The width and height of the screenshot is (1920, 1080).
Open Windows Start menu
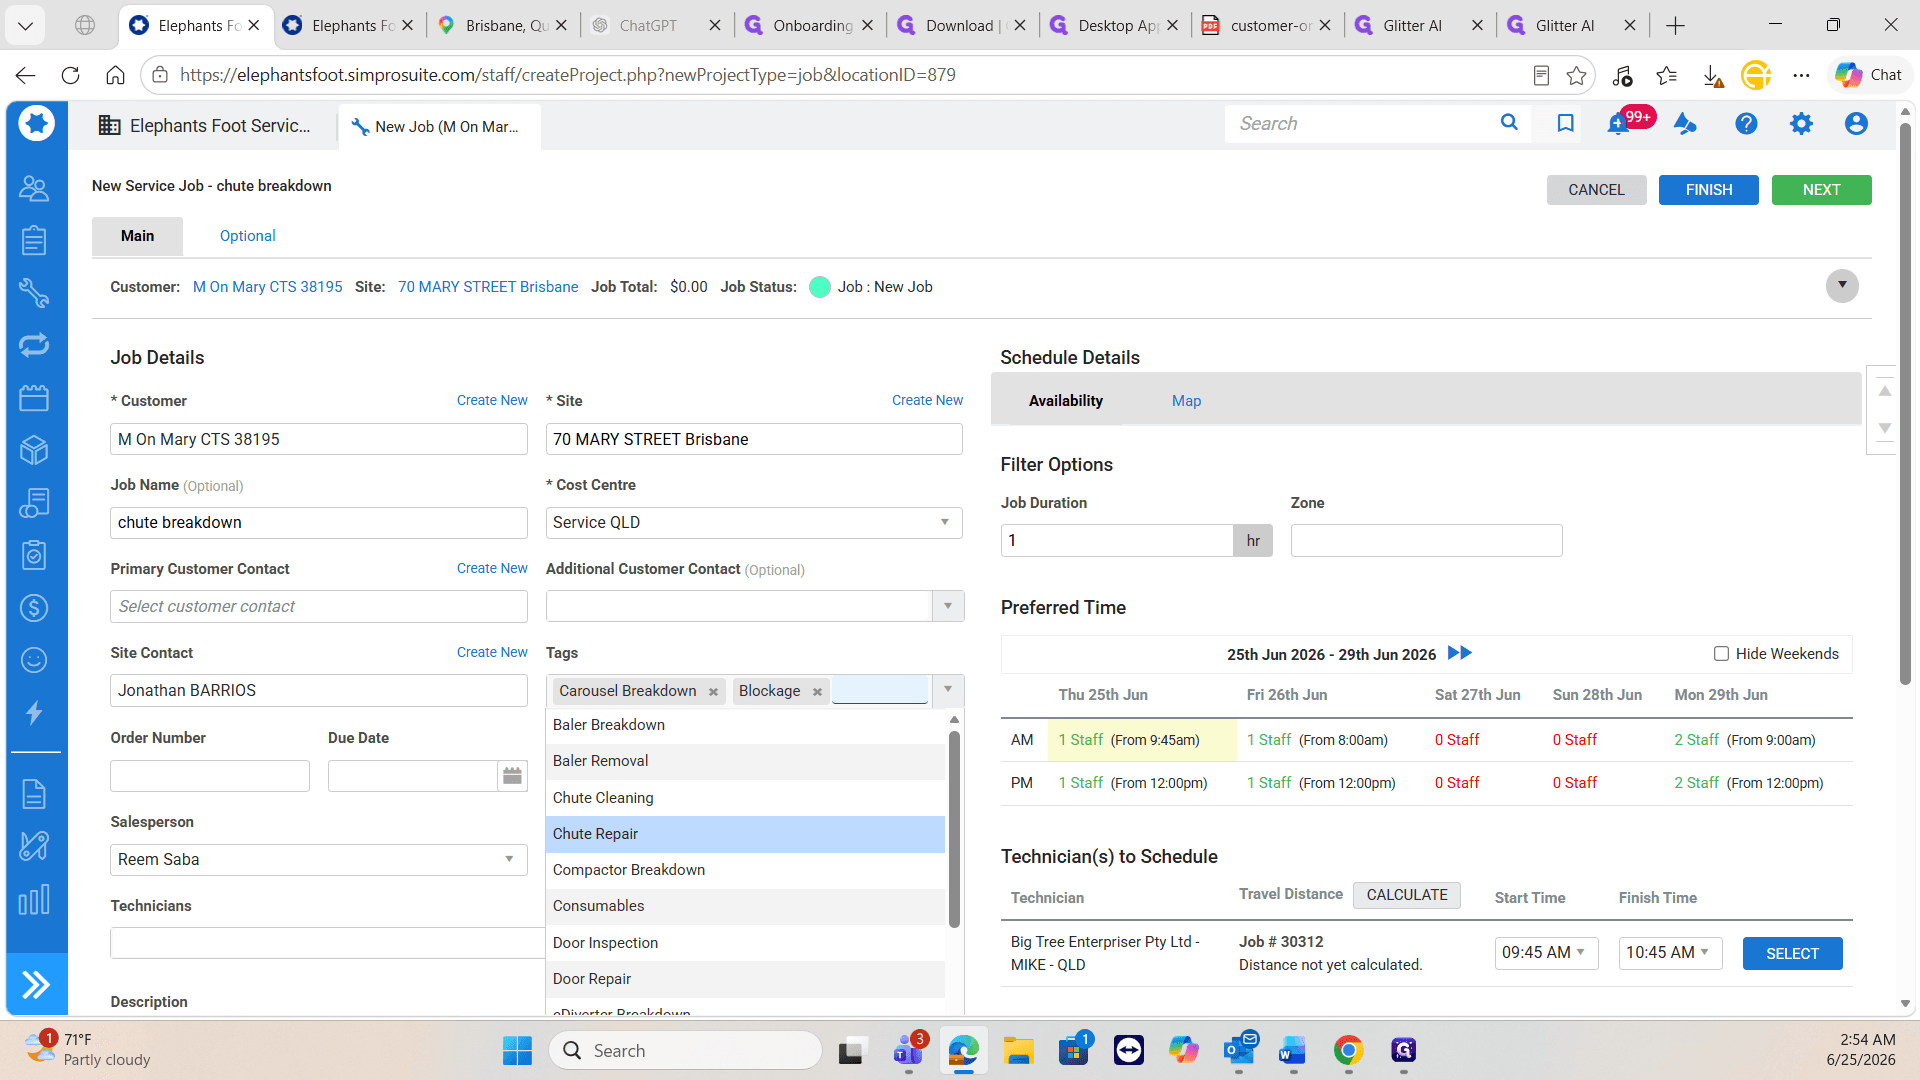click(x=517, y=1051)
